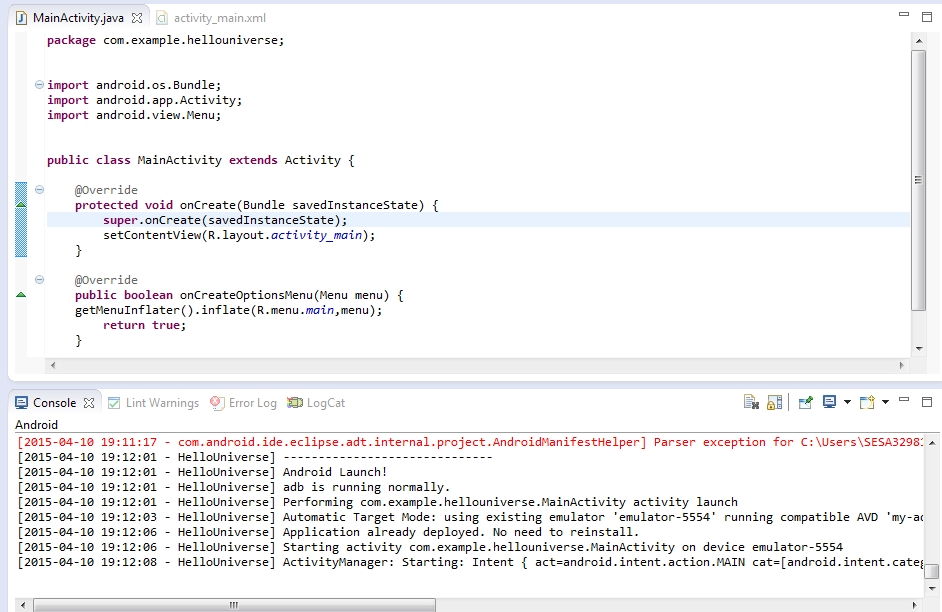The image size is (942, 612).
Task: Collapse the onCreateOptionsMenu method fold marker
Action: coord(39,280)
